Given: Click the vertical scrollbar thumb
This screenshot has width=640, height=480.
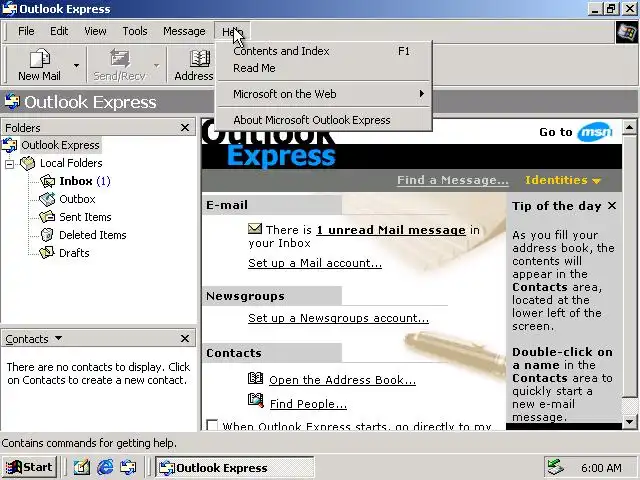Looking at the screenshot, I should coord(630,266).
